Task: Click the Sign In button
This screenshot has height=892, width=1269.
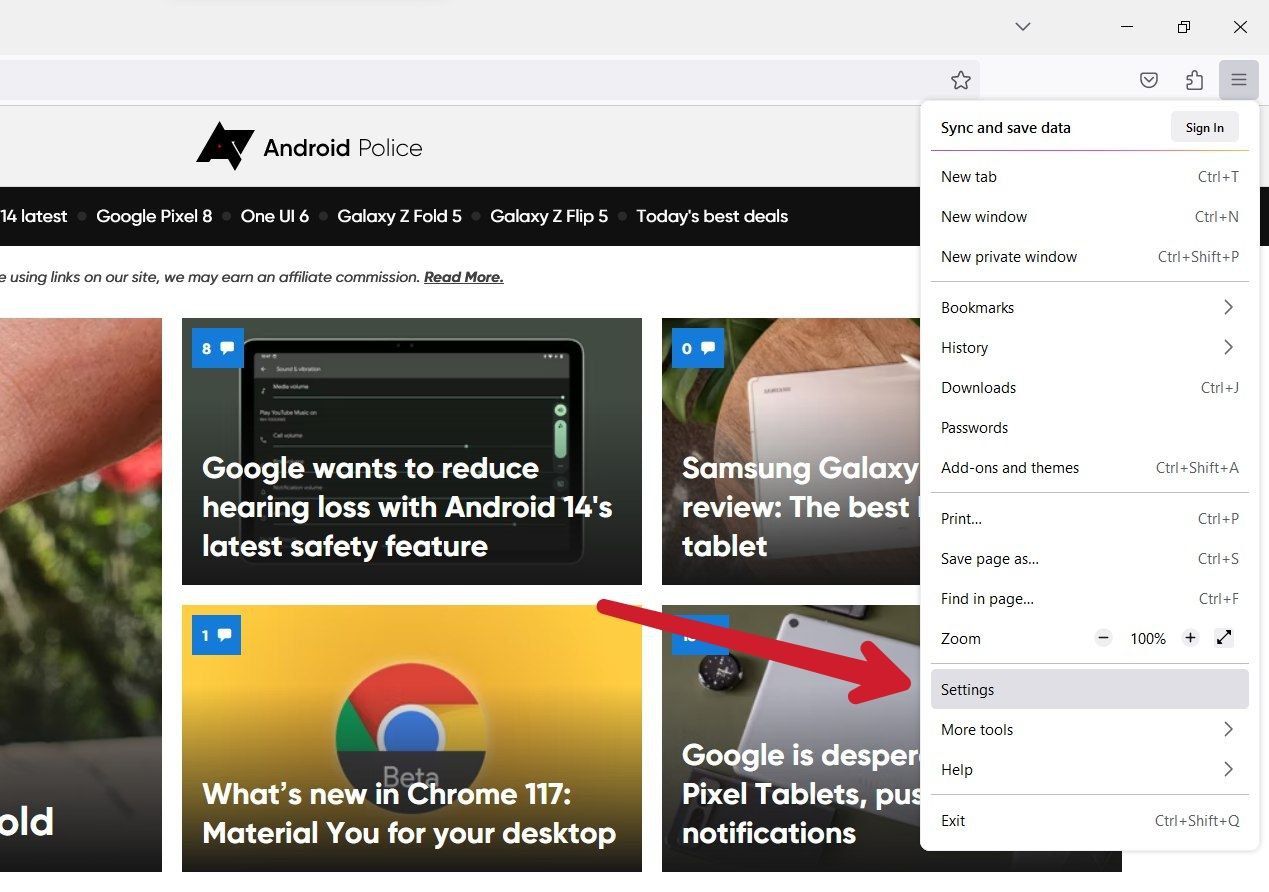Action: tap(1204, 127)
